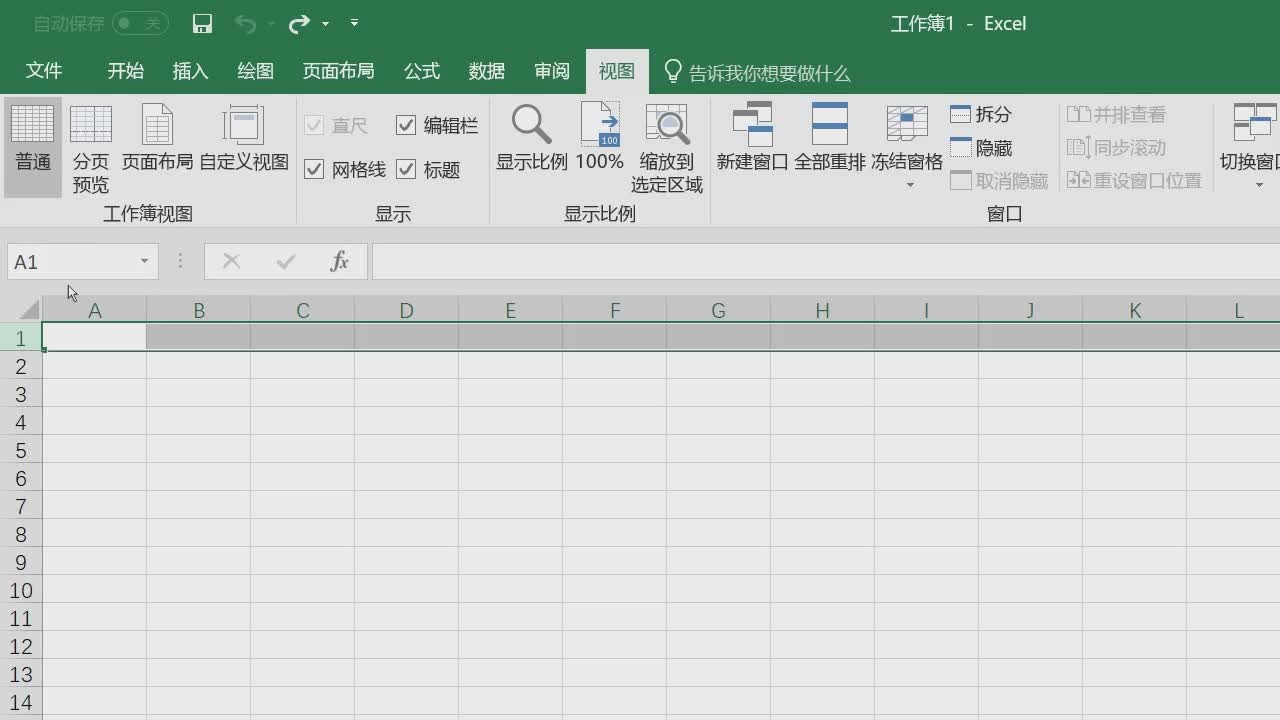
Task: Click Split (拆分) window
Action: 981,114
